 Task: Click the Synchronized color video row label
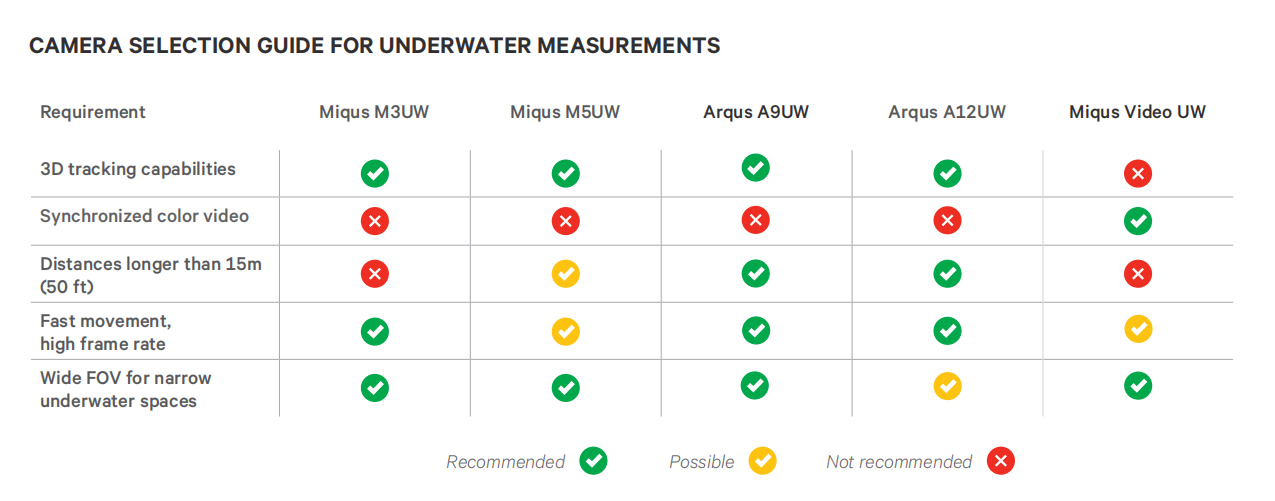(144, 216)
